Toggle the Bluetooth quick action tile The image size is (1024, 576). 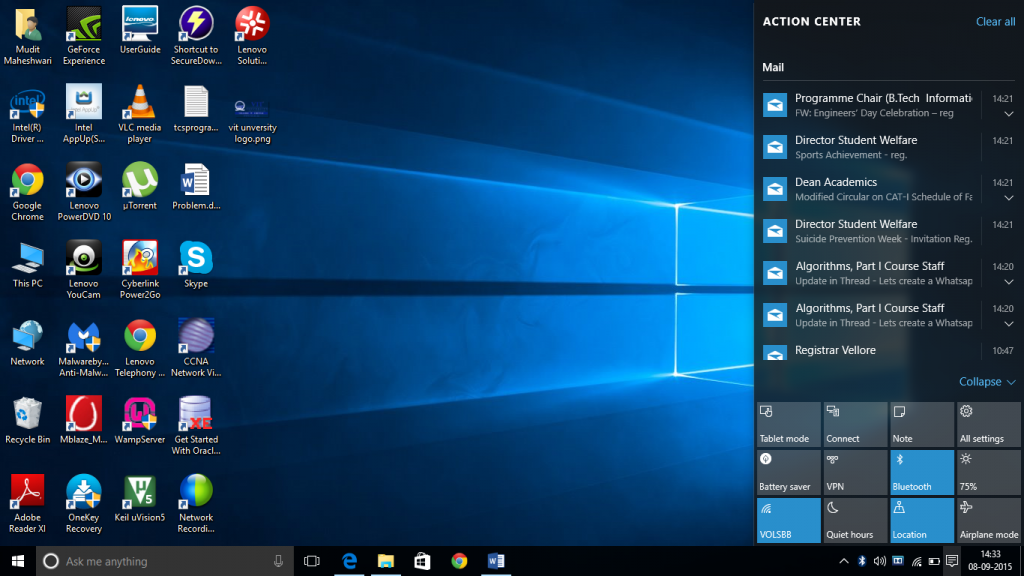point(921,472)
